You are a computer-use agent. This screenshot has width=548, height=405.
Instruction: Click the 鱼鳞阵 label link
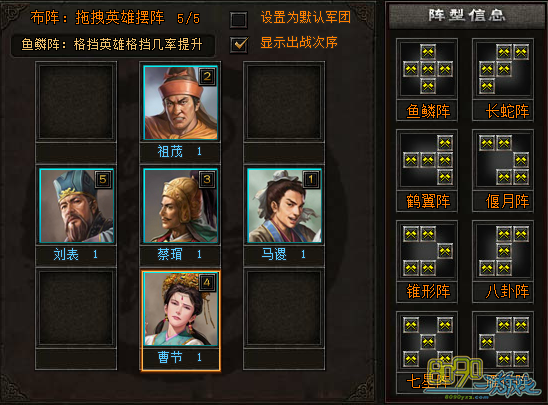pos(428,111)
